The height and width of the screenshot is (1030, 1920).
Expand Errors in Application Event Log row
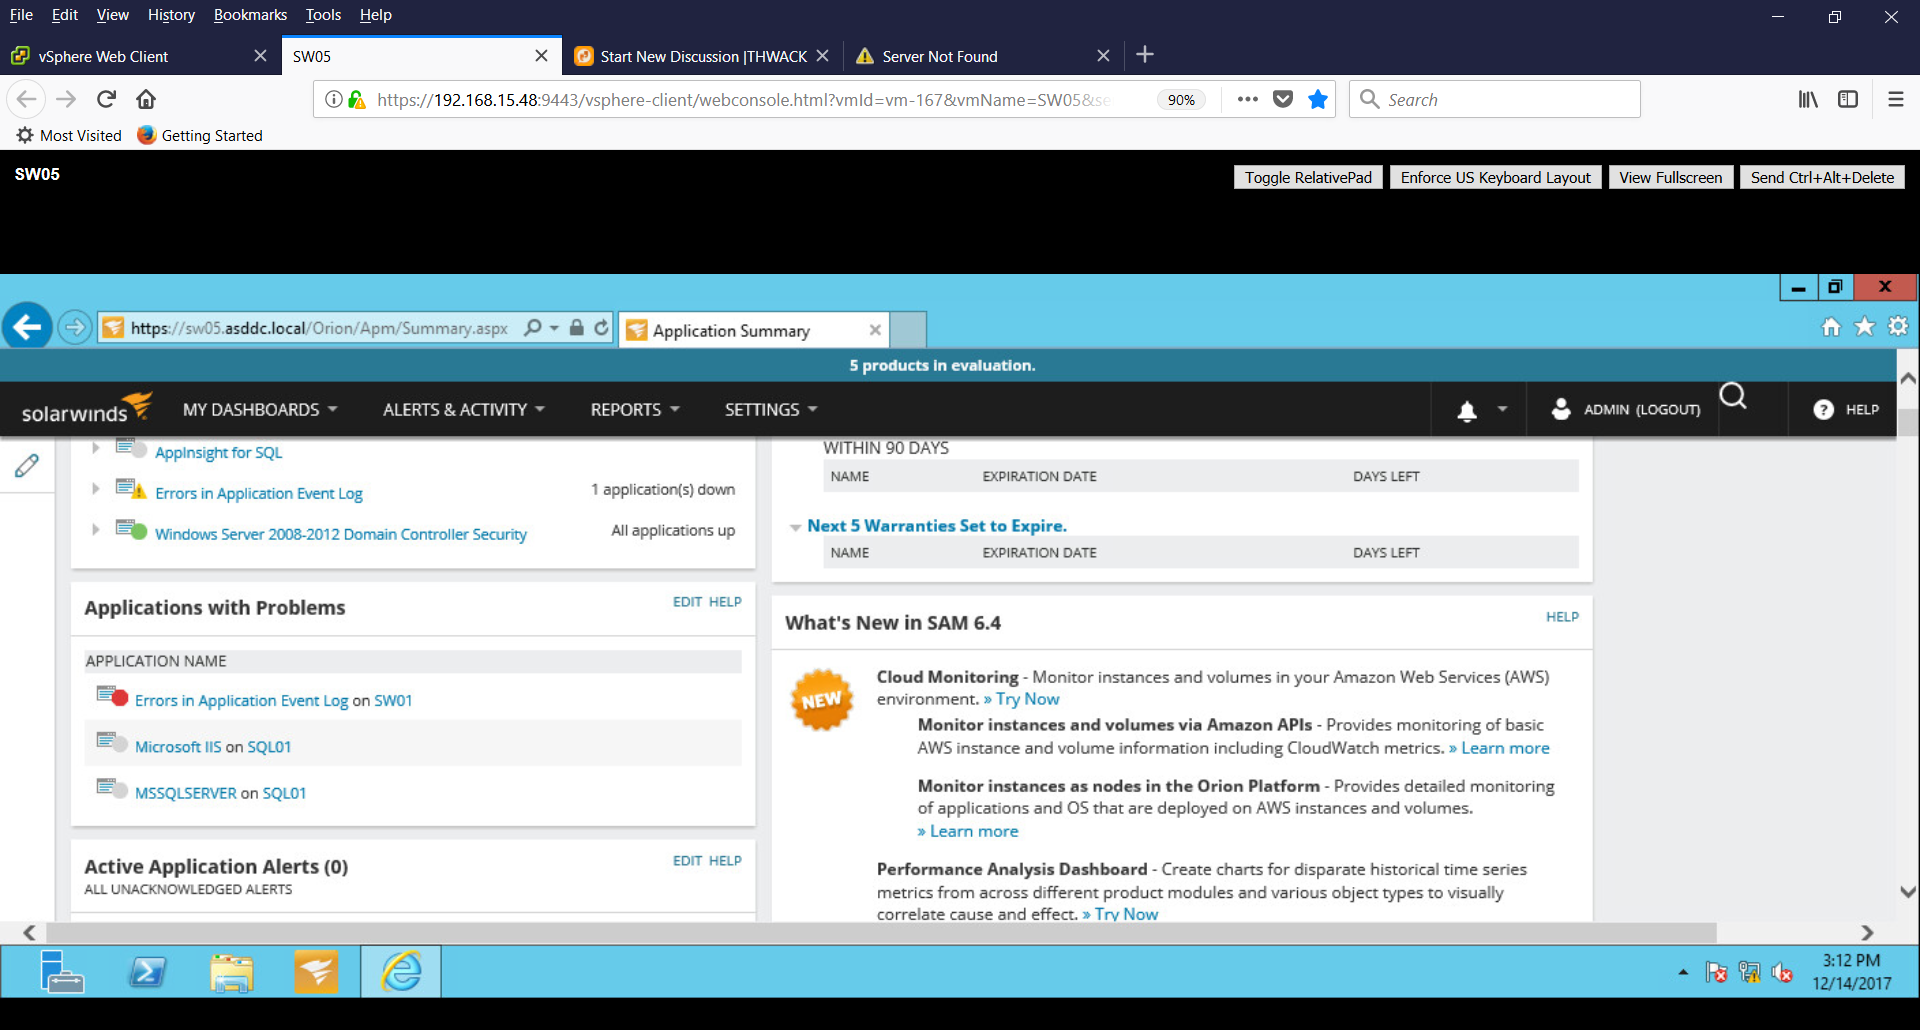[x=95, y=488]
